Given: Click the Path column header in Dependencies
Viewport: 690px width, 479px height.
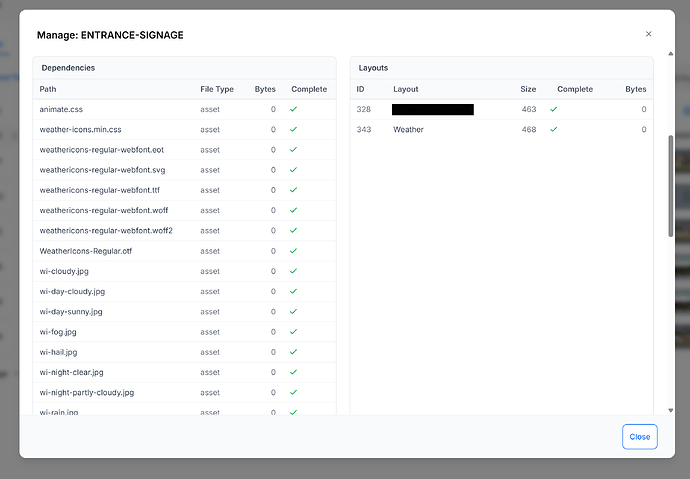Looking at the screenshot, I should point(48,89).
